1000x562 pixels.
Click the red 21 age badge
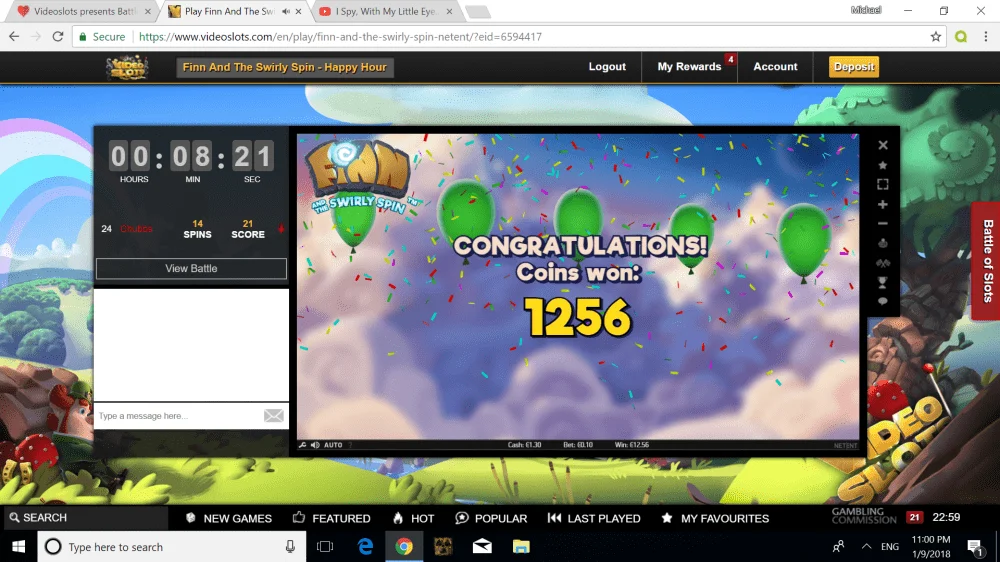tap(915, 517)
